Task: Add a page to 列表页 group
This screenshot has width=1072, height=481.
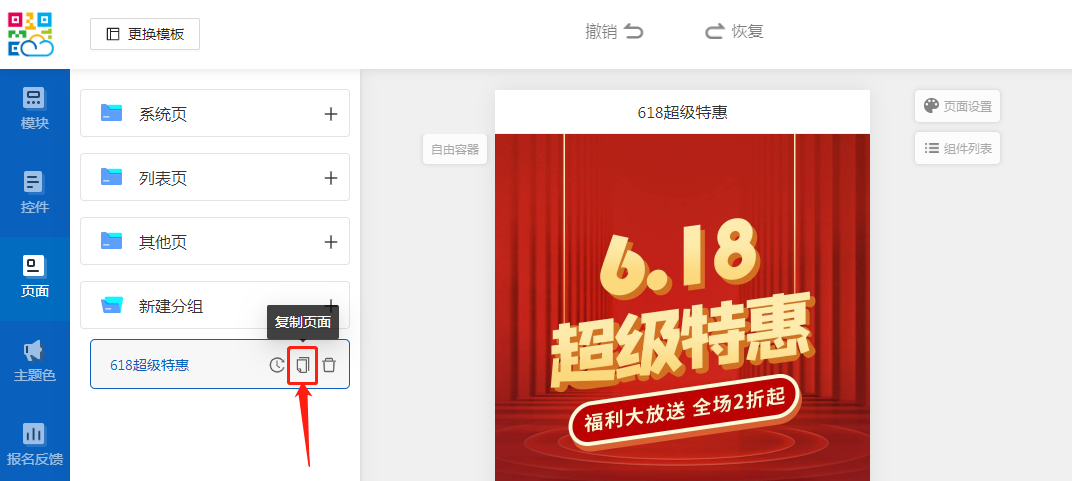Action: 331,178
